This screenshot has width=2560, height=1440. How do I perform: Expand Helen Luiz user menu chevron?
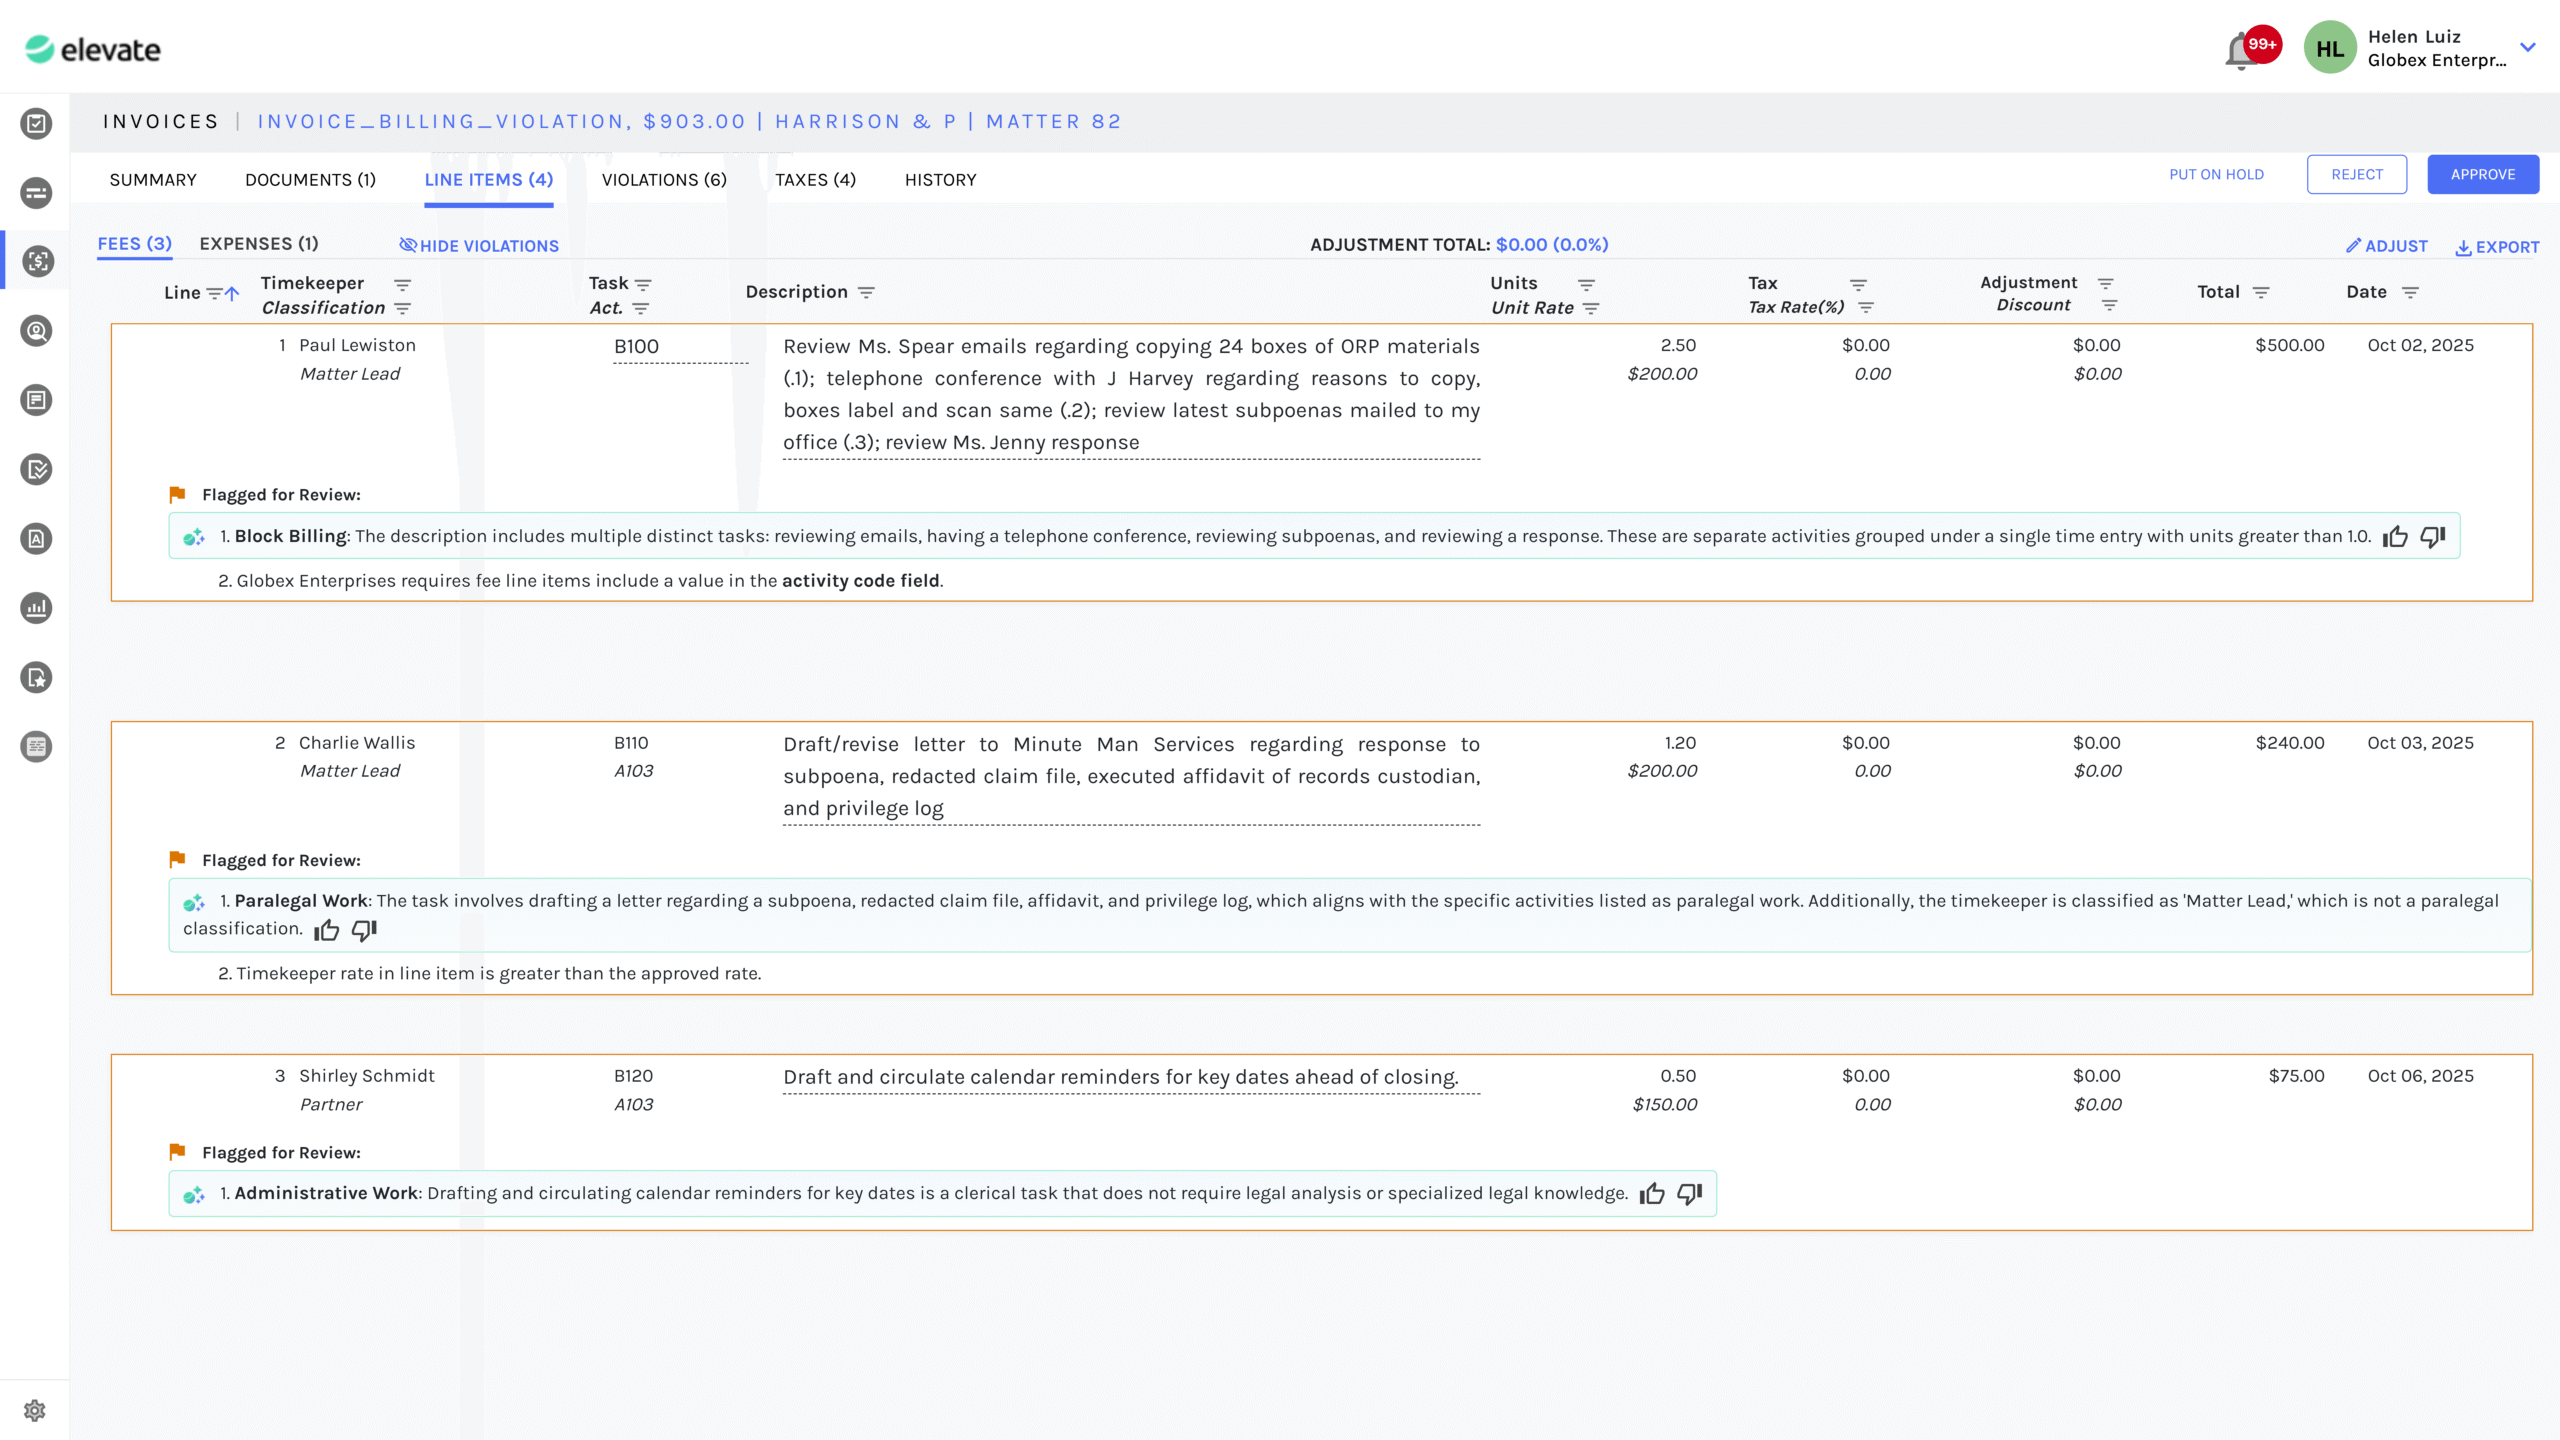click(2528, 47)
